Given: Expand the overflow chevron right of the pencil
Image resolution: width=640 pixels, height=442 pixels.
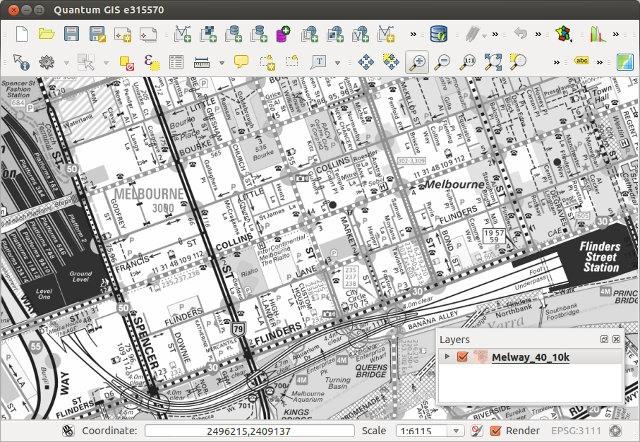Looking at the screenshot, I should pyautogui.click(x=495, y=34).
